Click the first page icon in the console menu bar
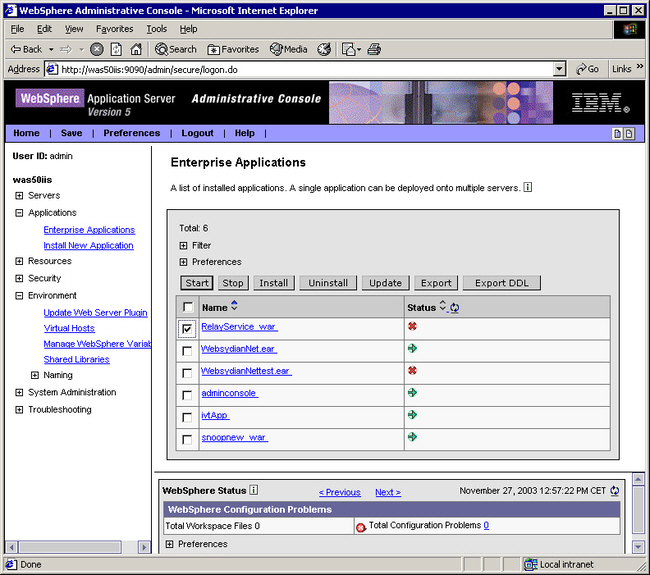This screenshot has width=650, height=575. (617, 133)
